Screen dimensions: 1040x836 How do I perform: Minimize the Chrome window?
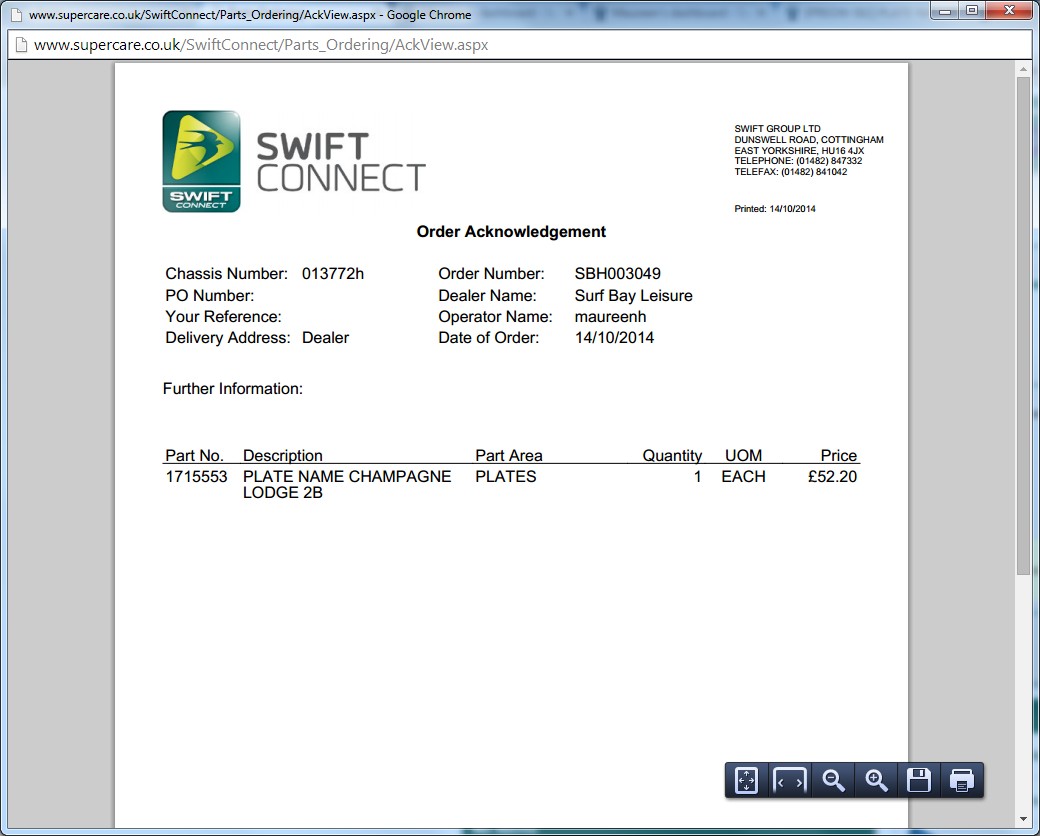coord(945,11)
